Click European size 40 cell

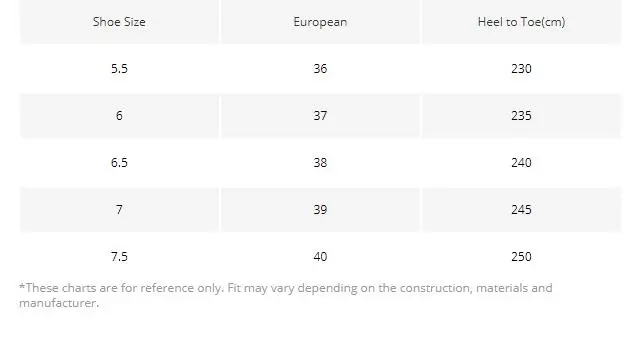pos(320,257)
